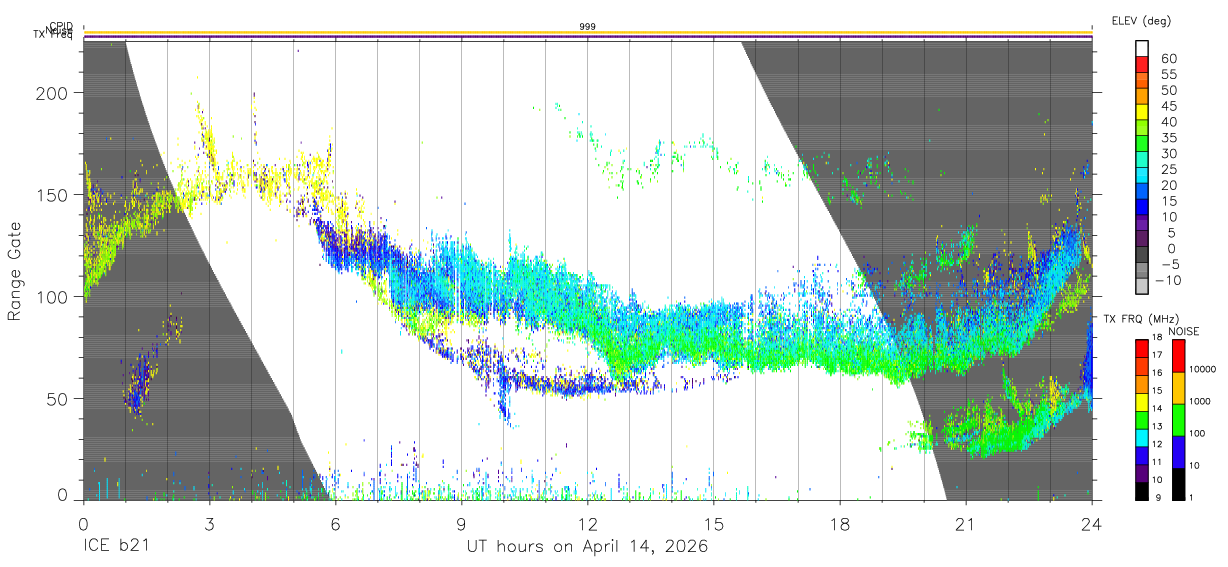Click the blue segment of the NOISE colorbar
Image resolution: width=1228 pixels, height=567 pixels.
coord(1178,450)
